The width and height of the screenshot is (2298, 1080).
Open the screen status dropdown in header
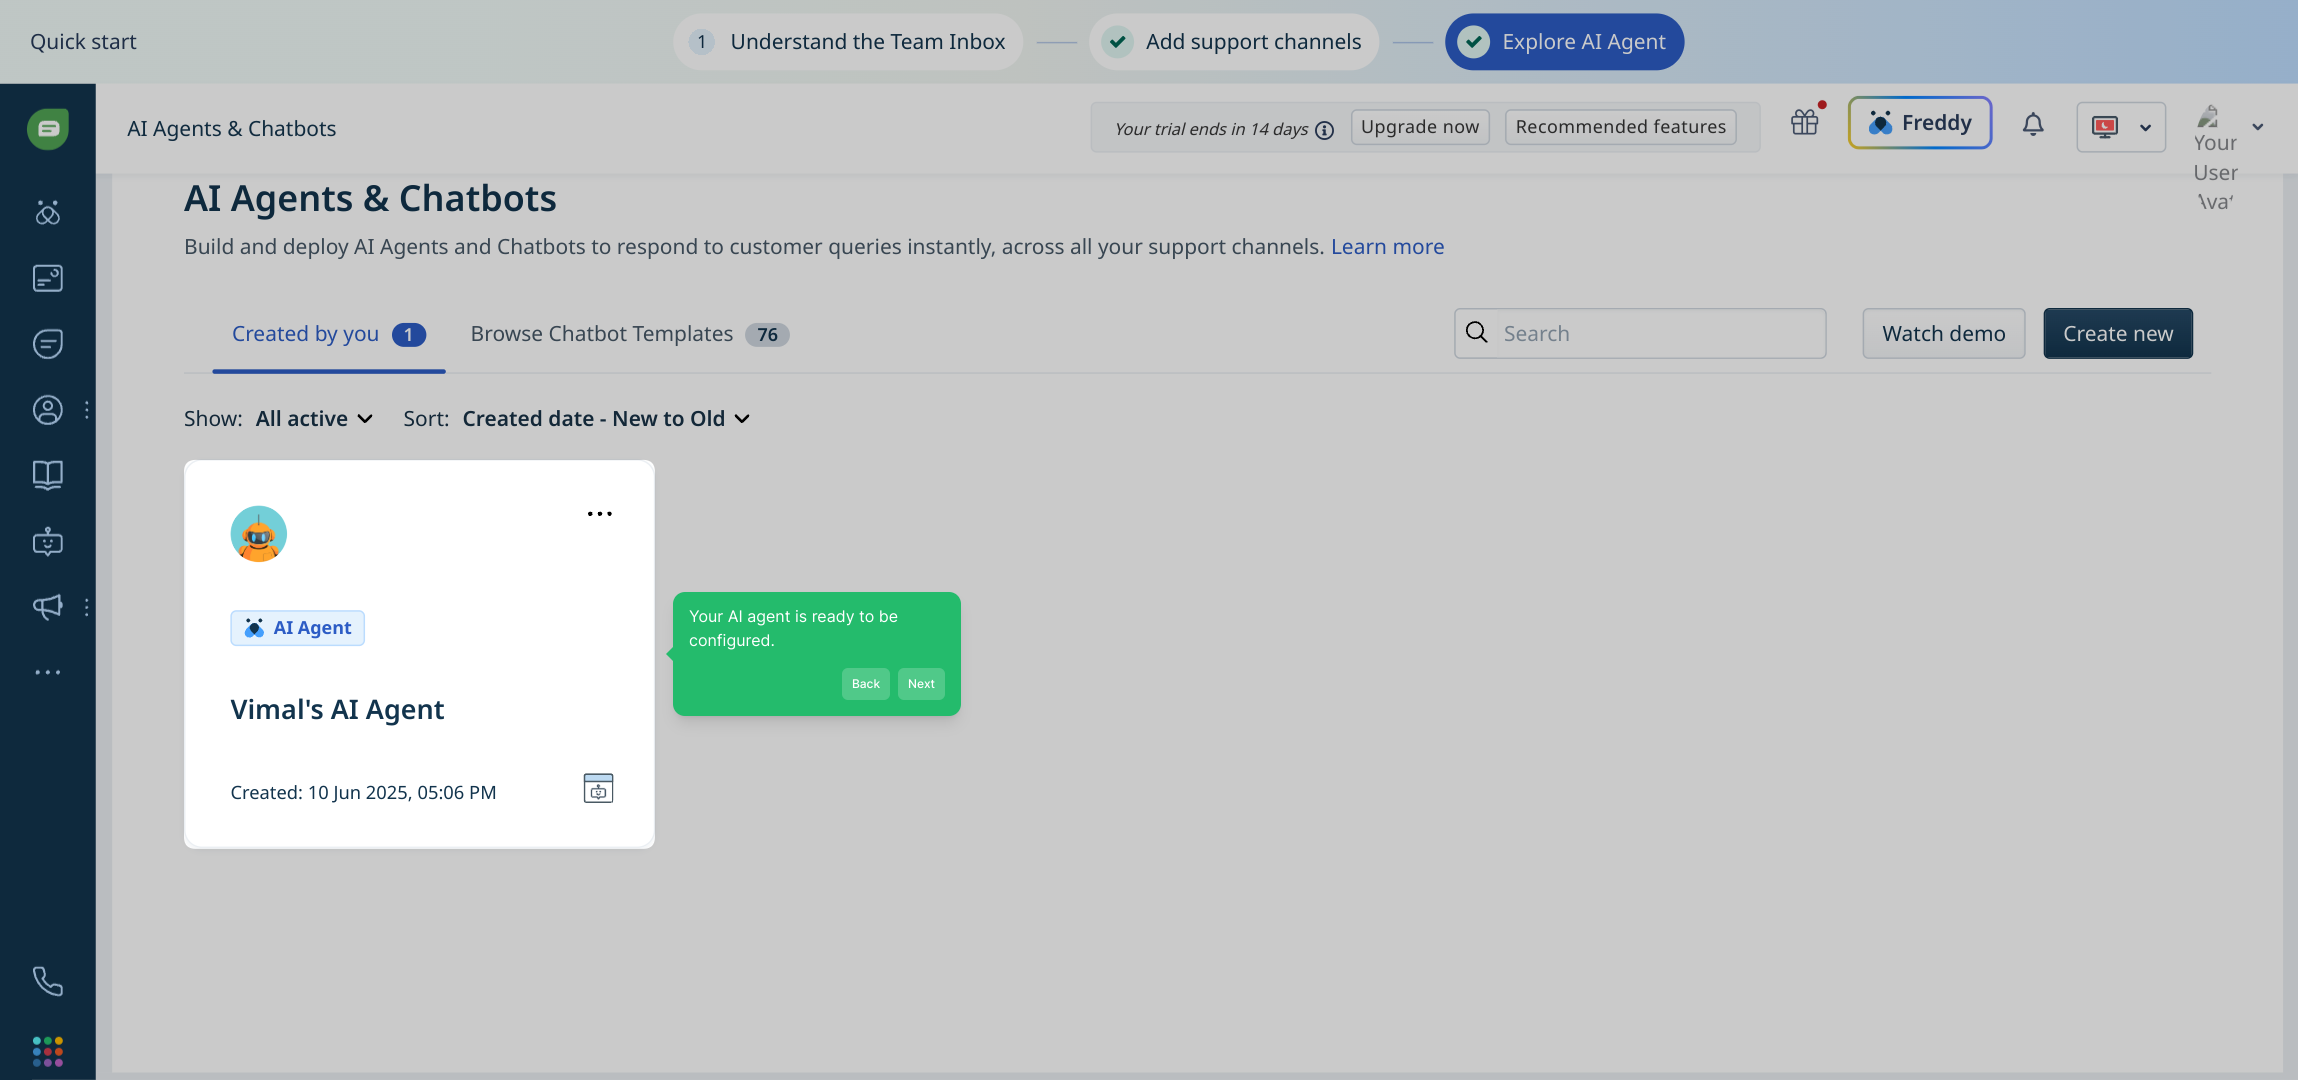[x=2121, y=127]
